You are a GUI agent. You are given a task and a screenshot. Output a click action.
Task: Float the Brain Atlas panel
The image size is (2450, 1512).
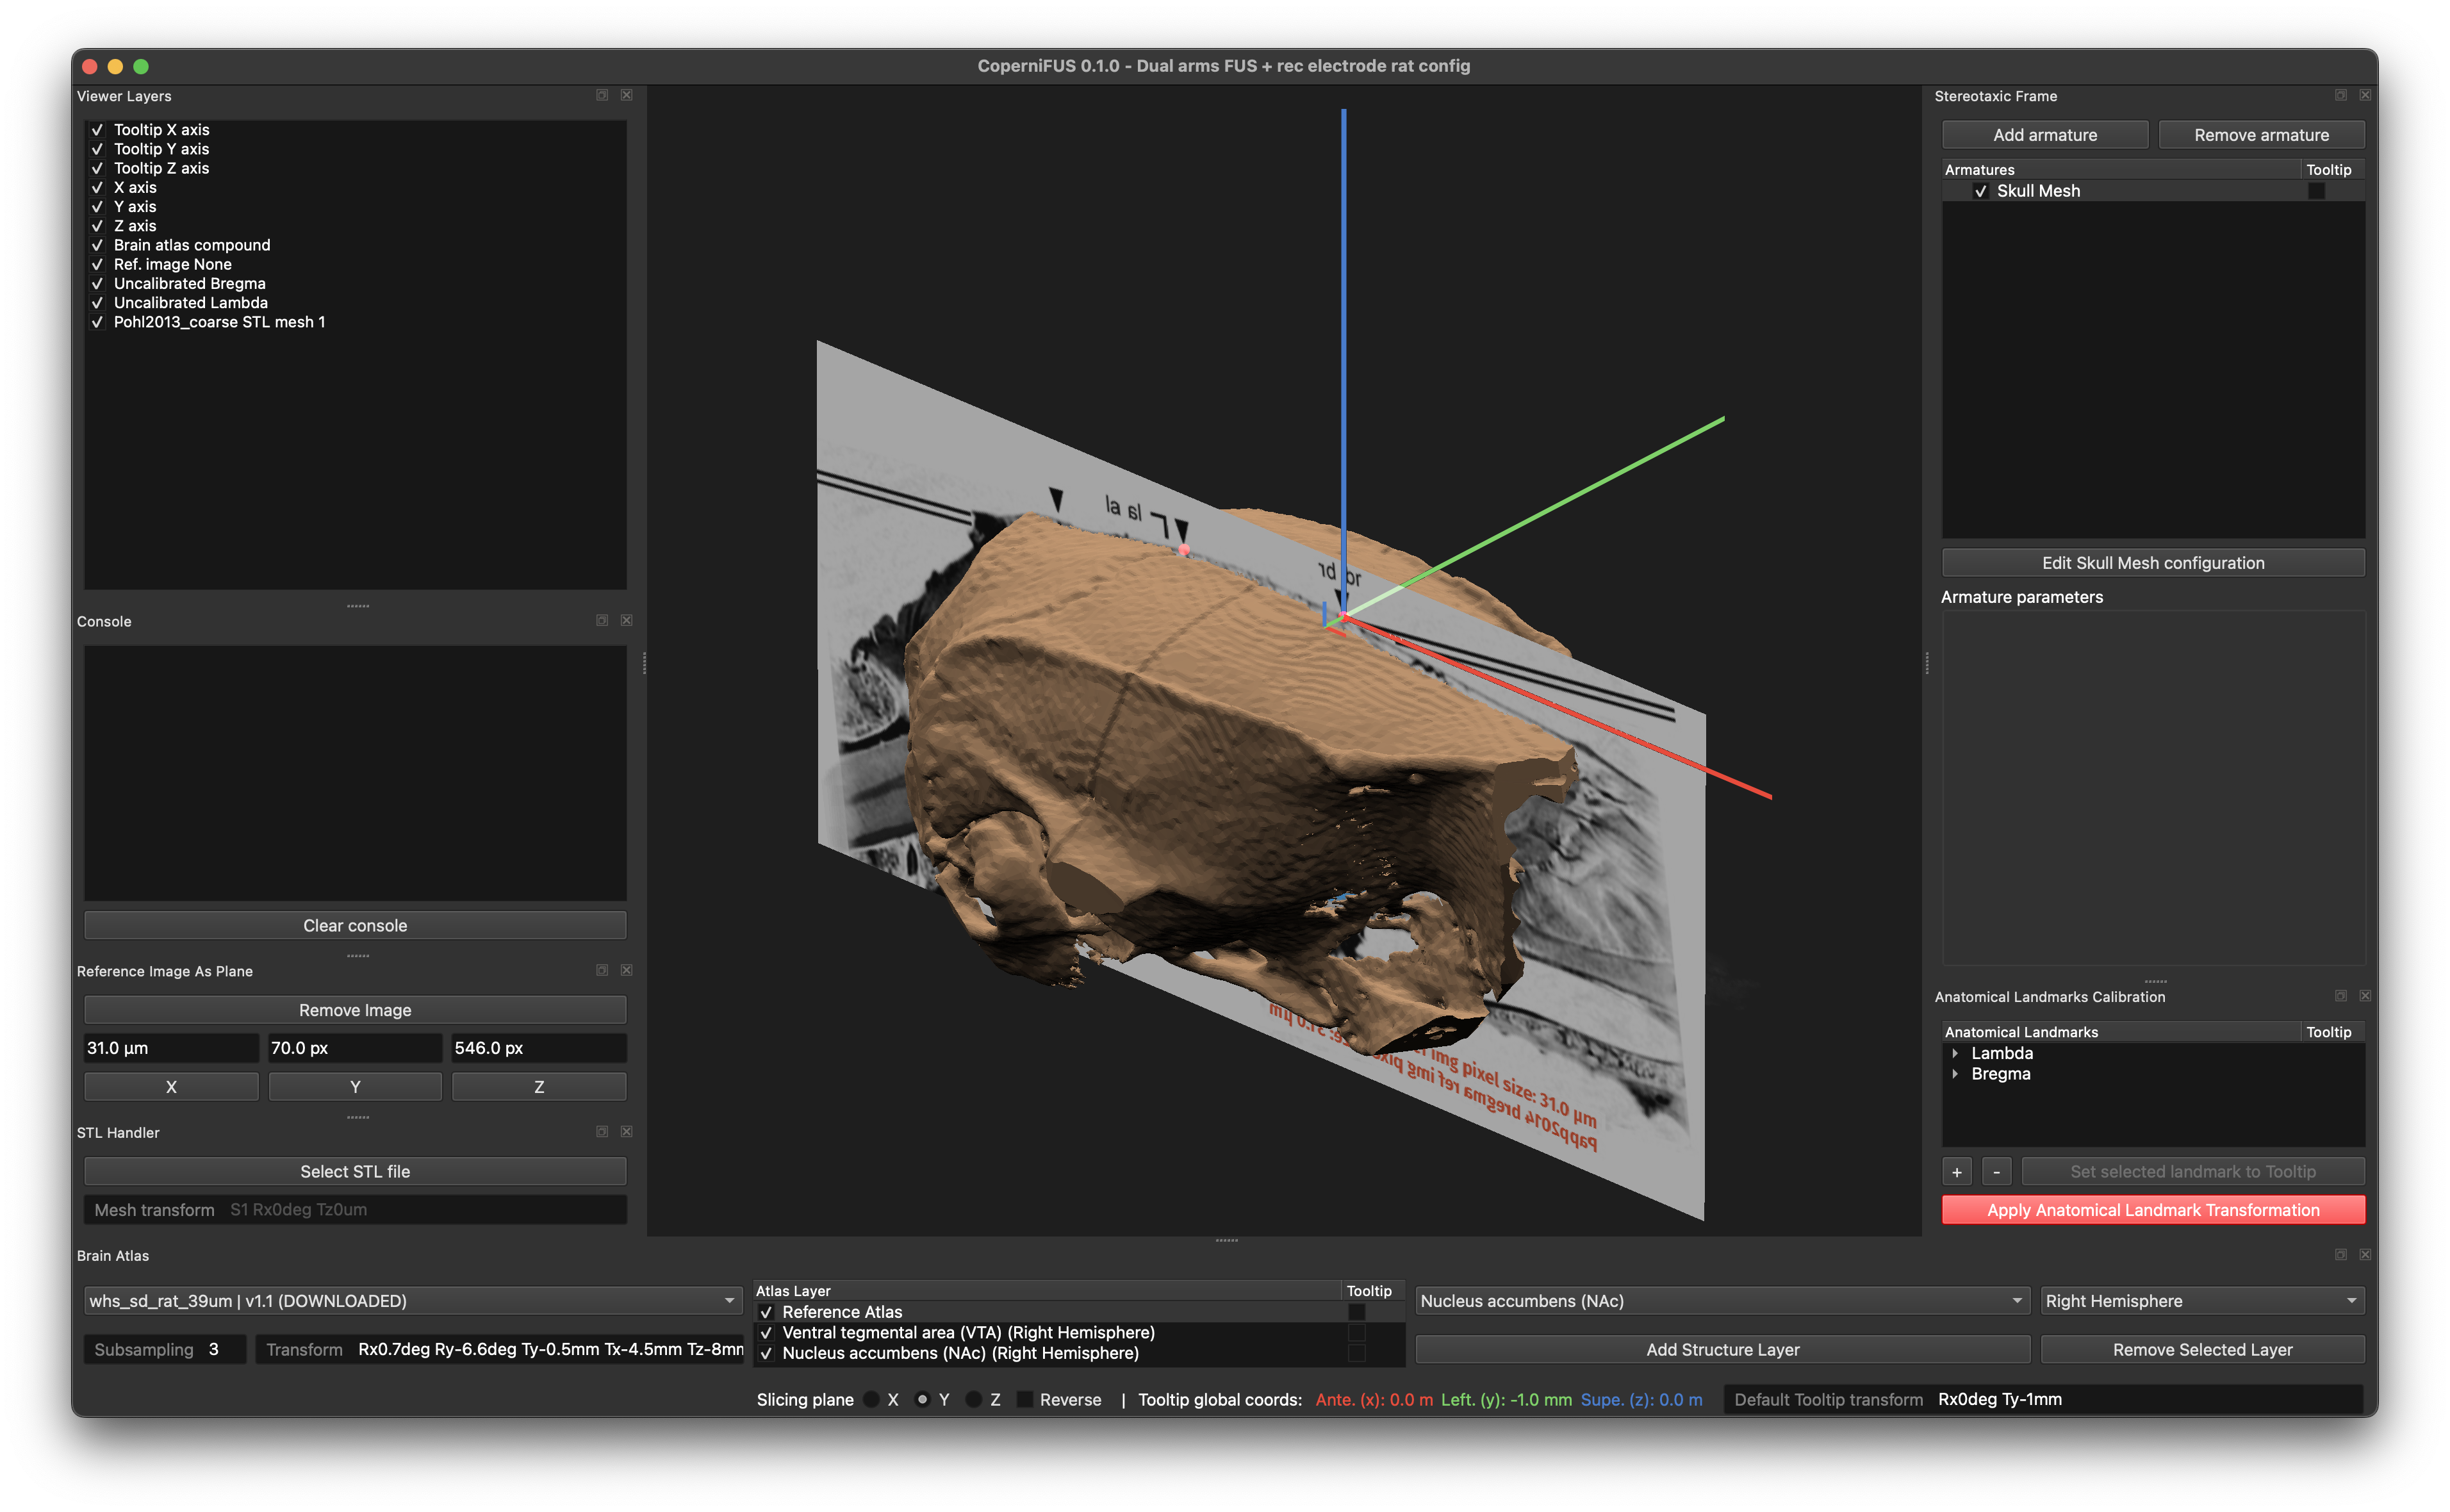[2341, 1254]
